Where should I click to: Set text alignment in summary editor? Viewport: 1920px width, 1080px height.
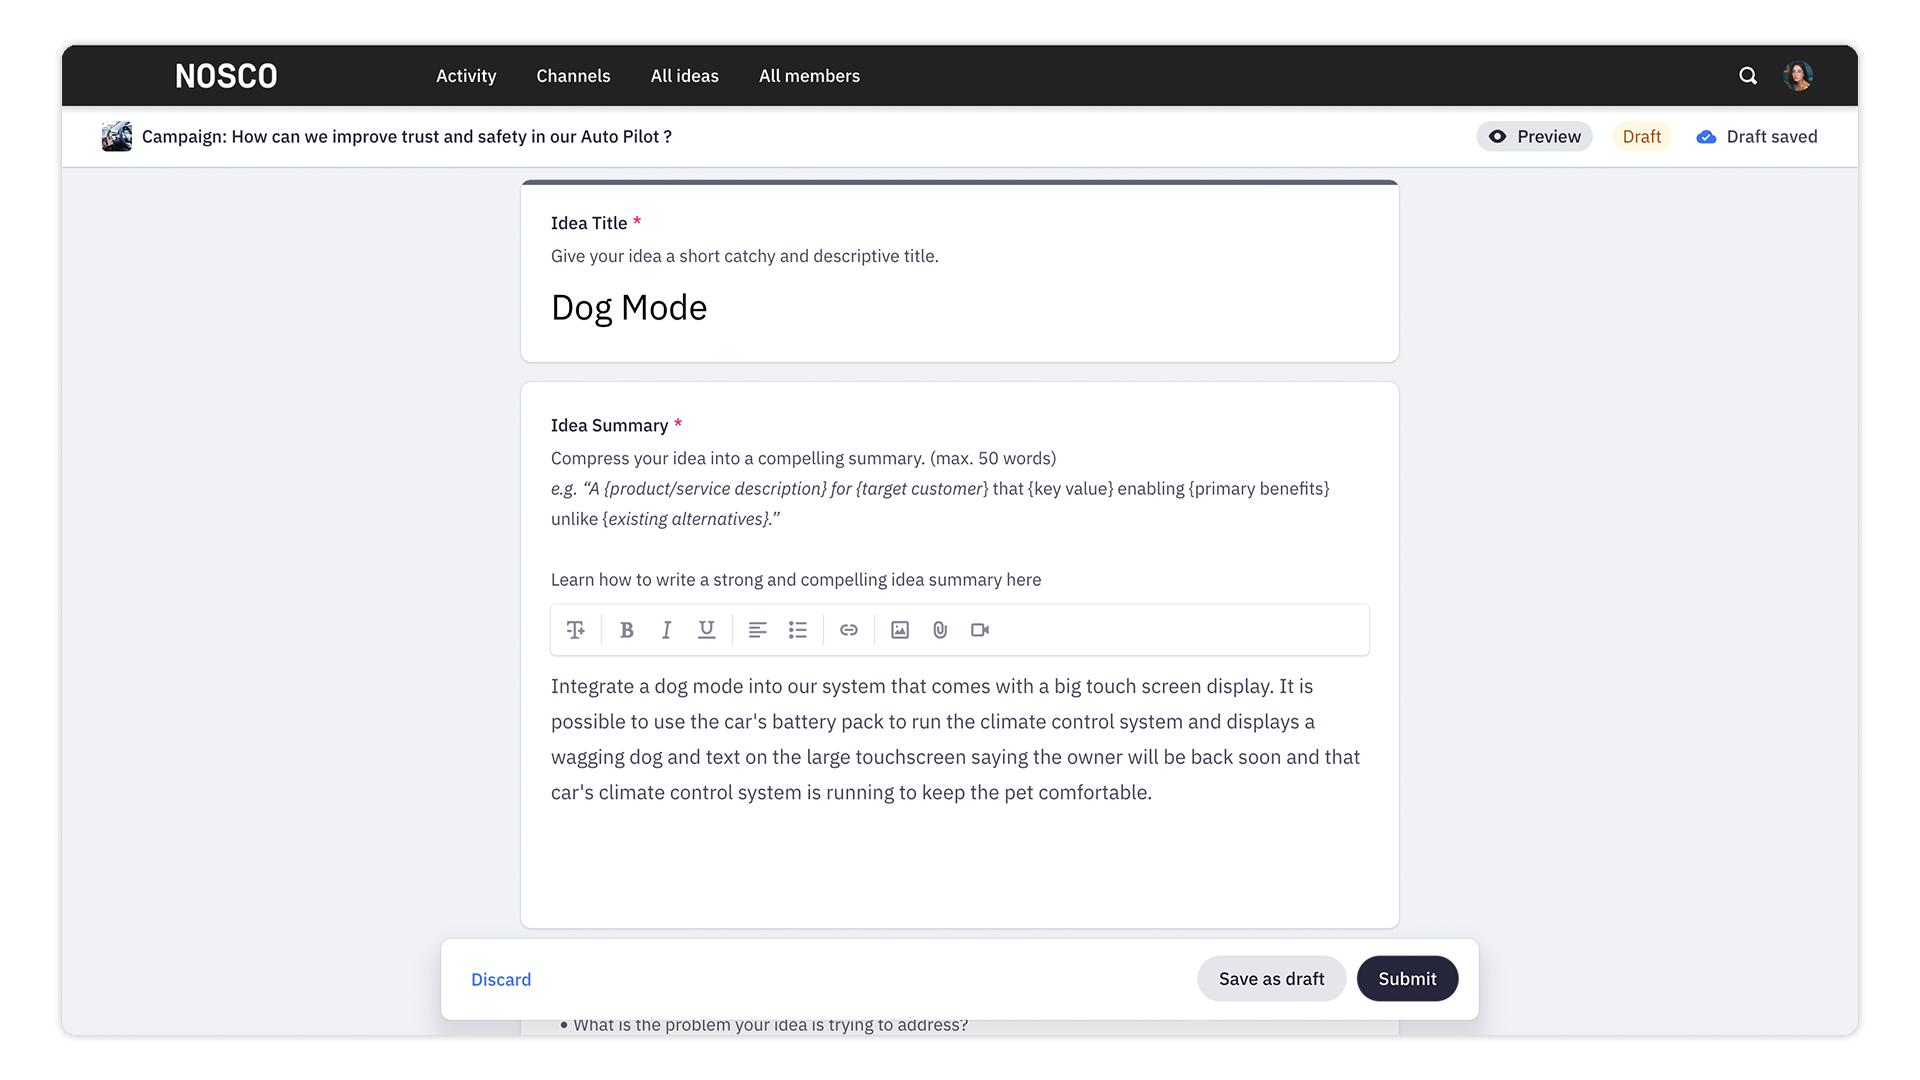[757, 630]
